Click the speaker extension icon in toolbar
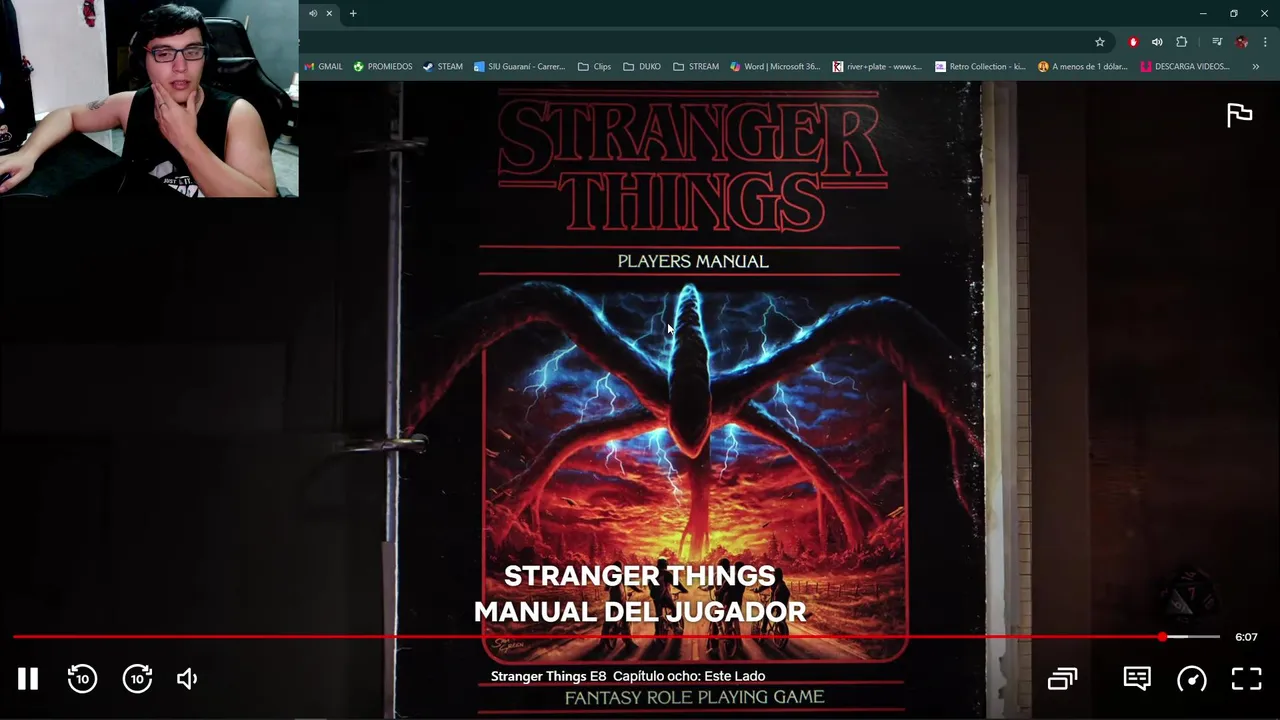Screen dimensions: 1280x720 point(1157,42)
